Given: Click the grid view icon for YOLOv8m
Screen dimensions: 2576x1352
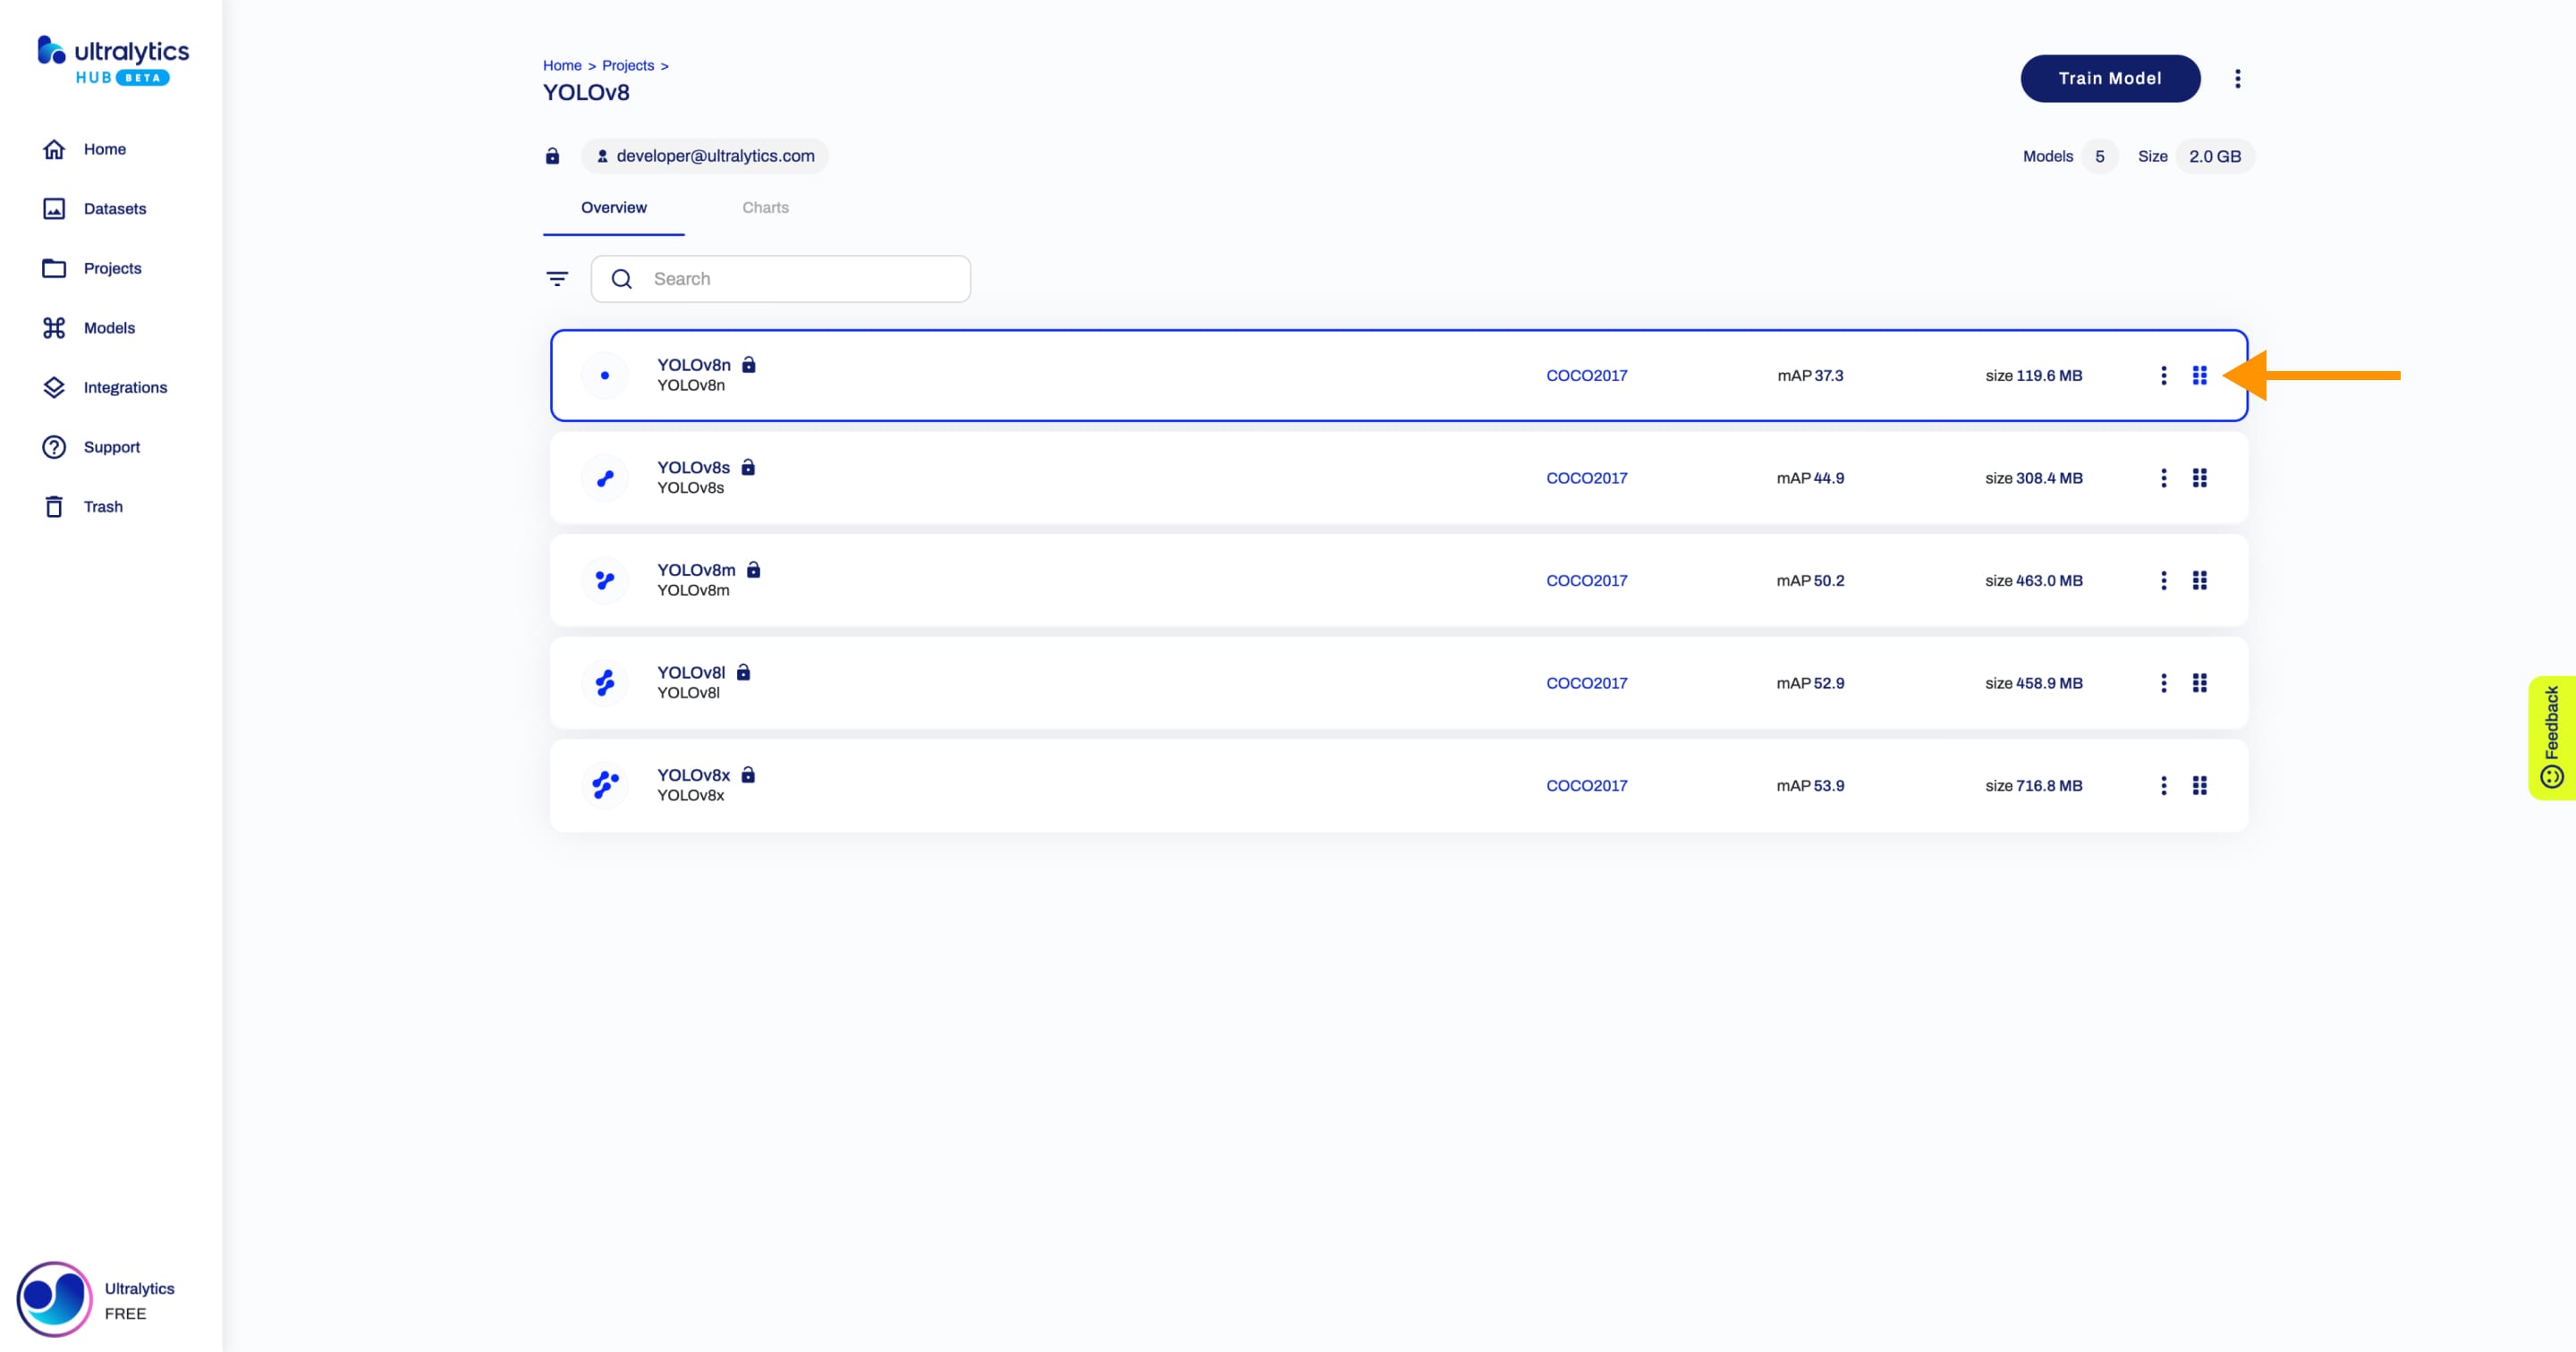Looking at the screenshot, I should pos(2199,579).
